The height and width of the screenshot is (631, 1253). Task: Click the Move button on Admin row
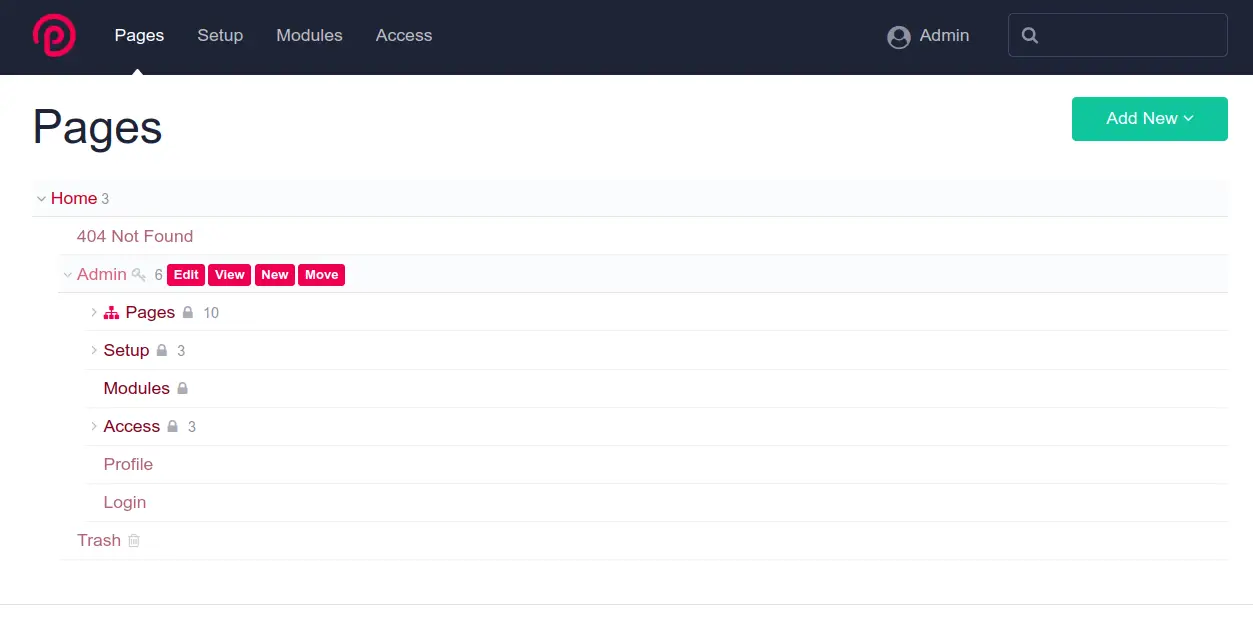pyautogui.click(x=321, y=275)
